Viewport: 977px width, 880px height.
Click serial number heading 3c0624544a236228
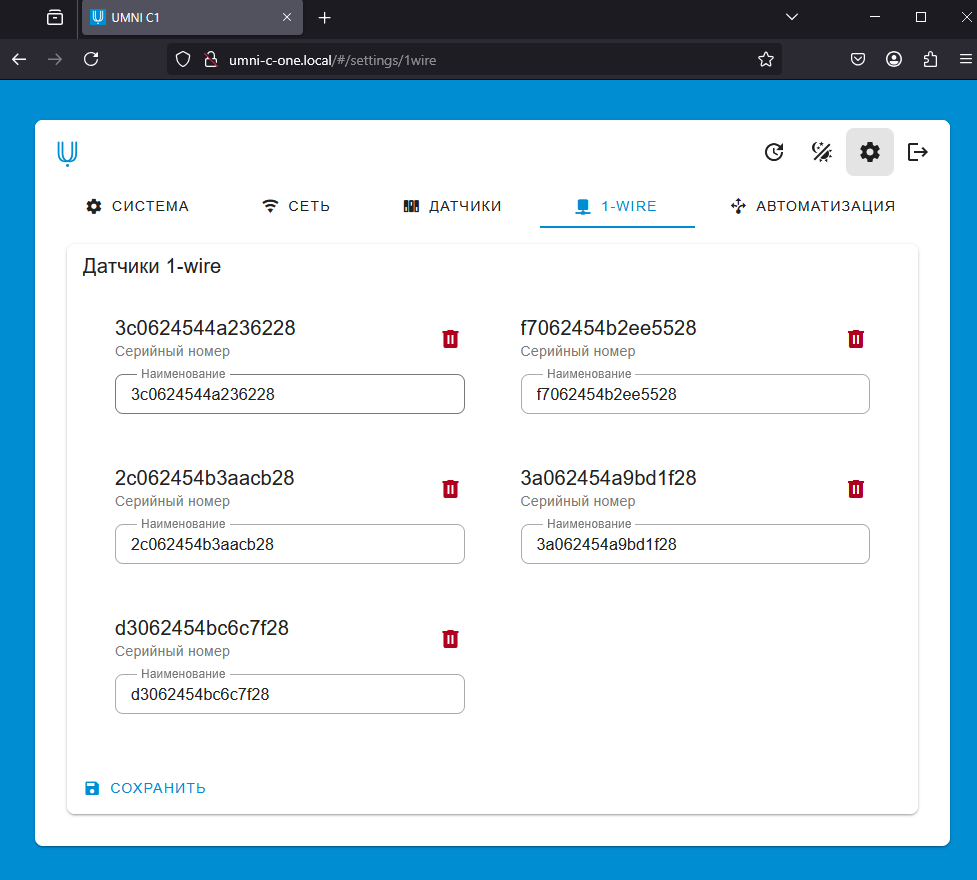[x=206, y=328]
